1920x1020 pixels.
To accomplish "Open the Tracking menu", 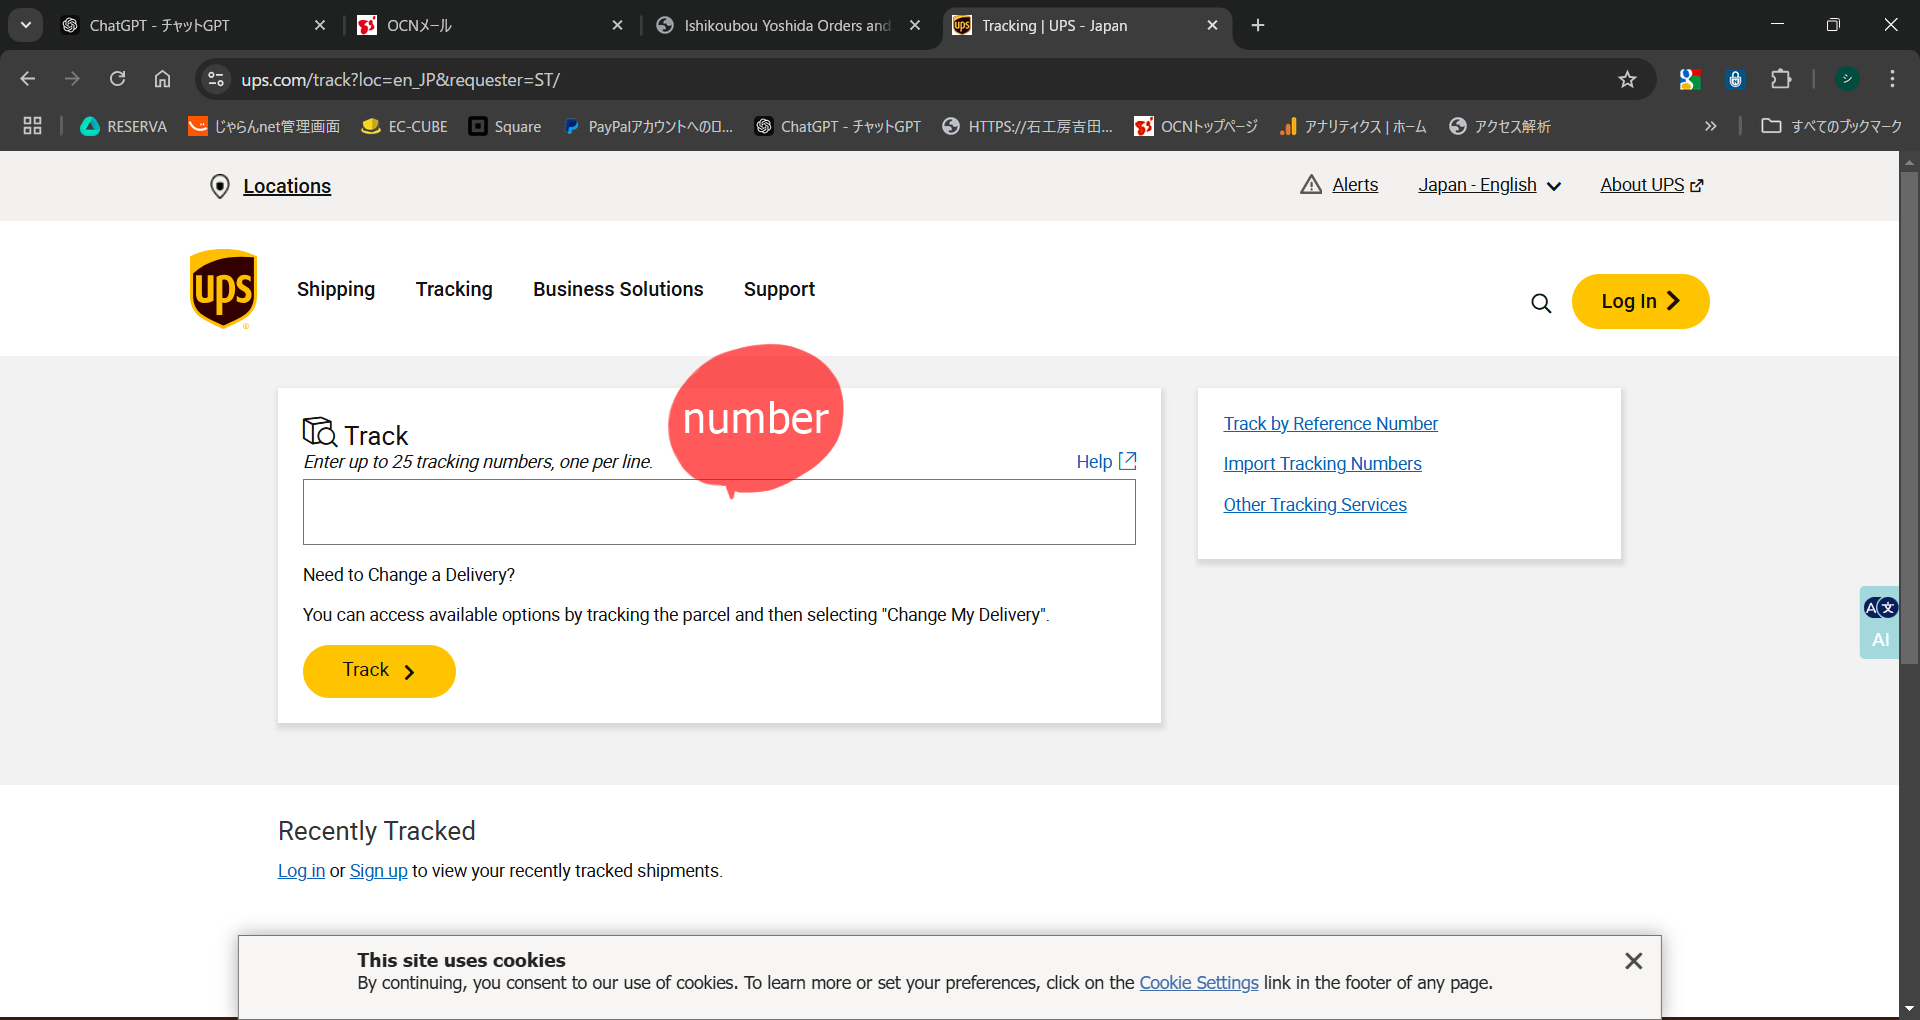I will coord(454,289).
